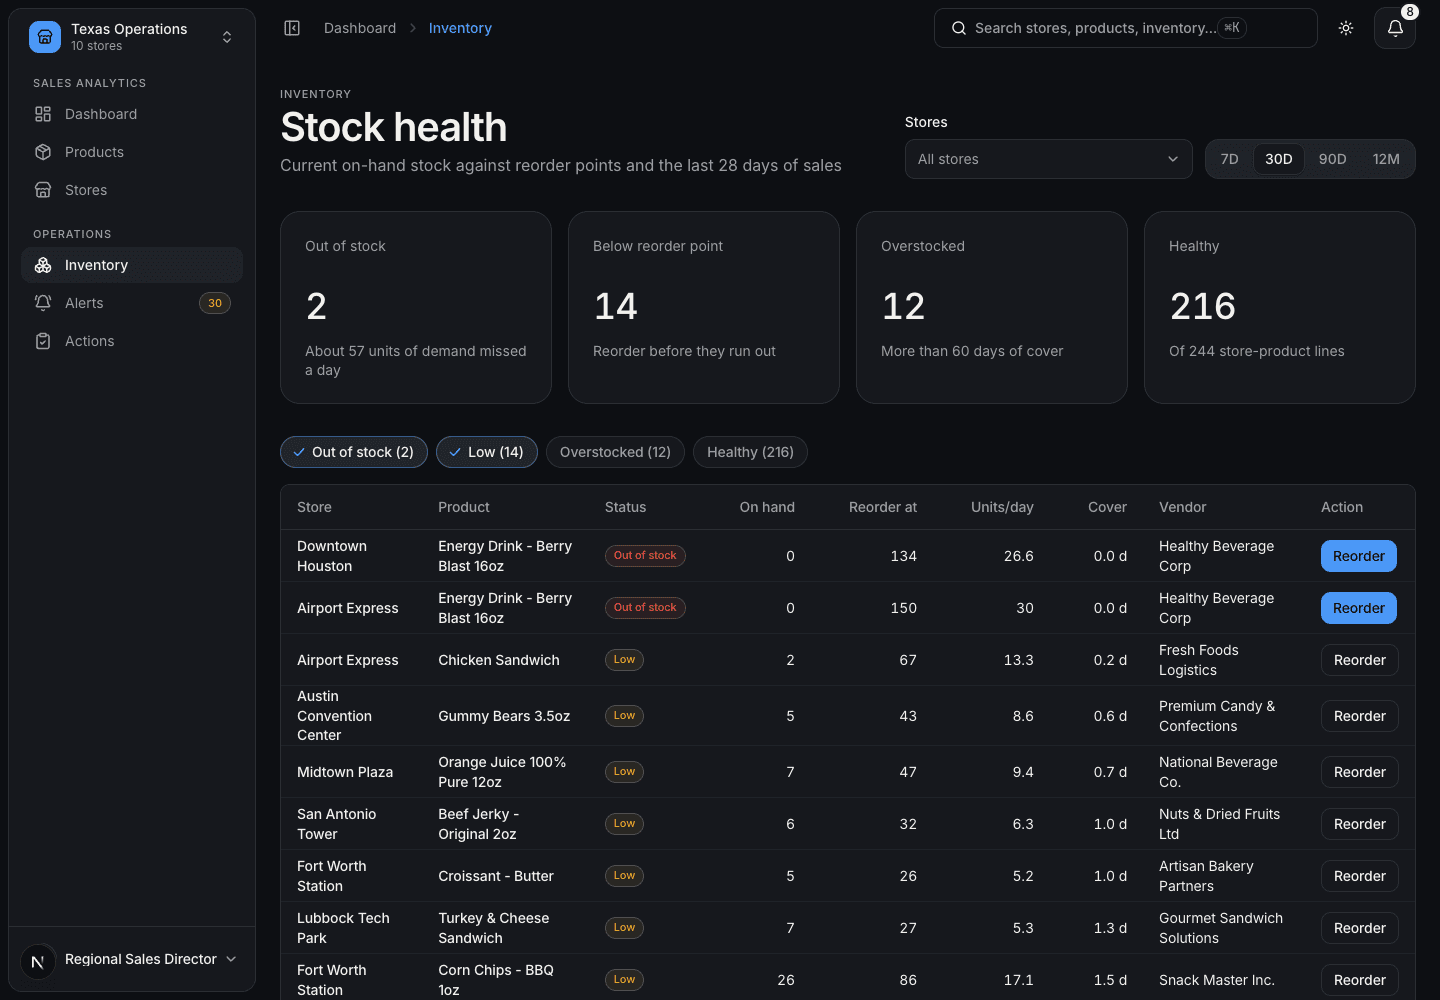Toggle the Out of stock (2) filter chip
Viewport: 1440px width, 1000px height.
[x=354, y=452]
